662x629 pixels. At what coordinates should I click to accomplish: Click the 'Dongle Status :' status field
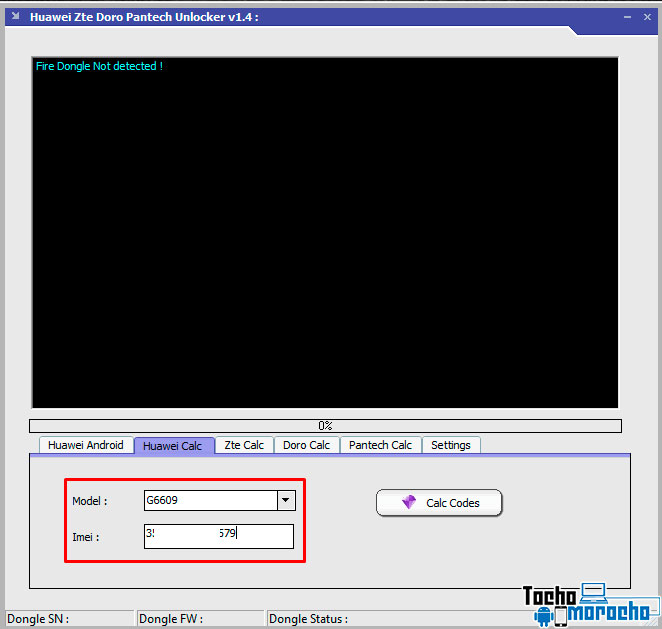pos(397,618)
